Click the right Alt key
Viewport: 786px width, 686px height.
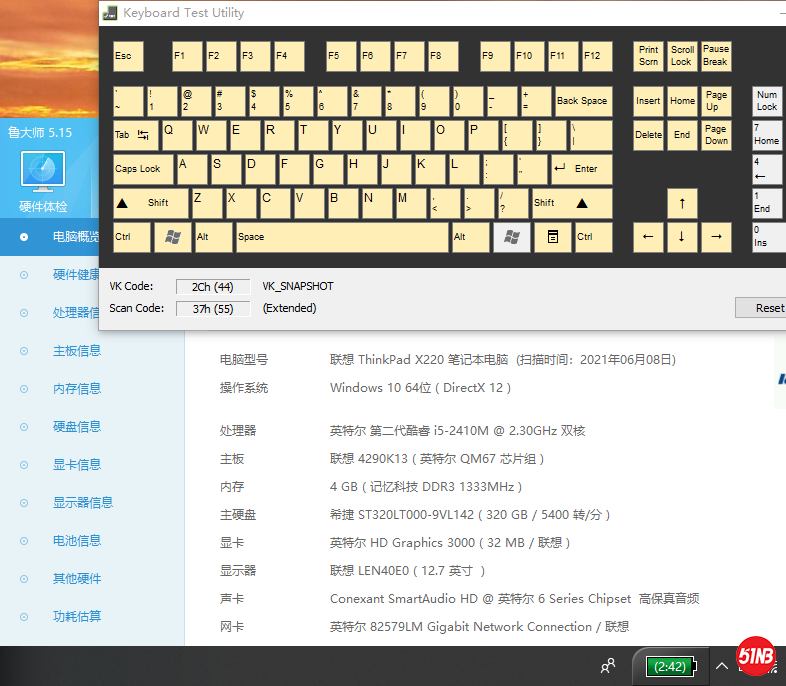pos(471,237)
